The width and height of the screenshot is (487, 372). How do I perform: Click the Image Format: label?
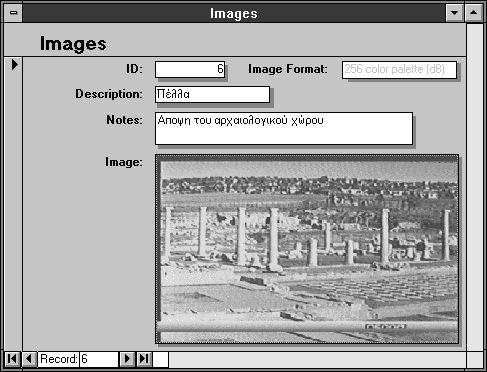[x=288, y=69]
